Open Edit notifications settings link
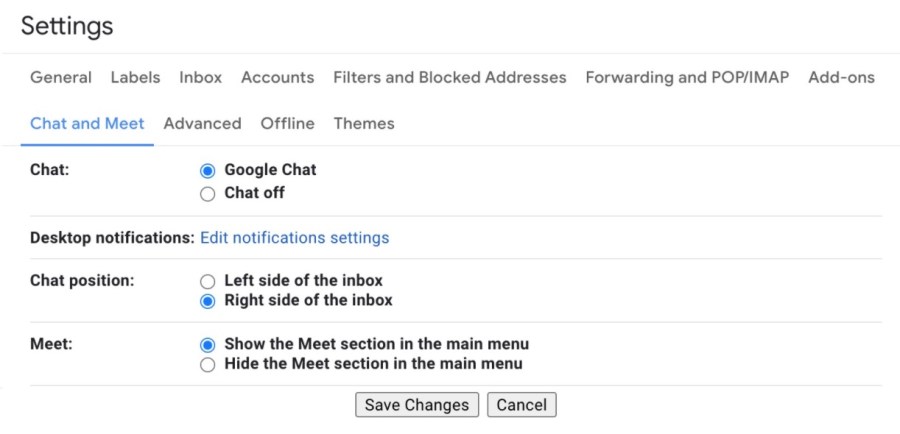The height and width of the screenshot is (434, 900). 294,238
